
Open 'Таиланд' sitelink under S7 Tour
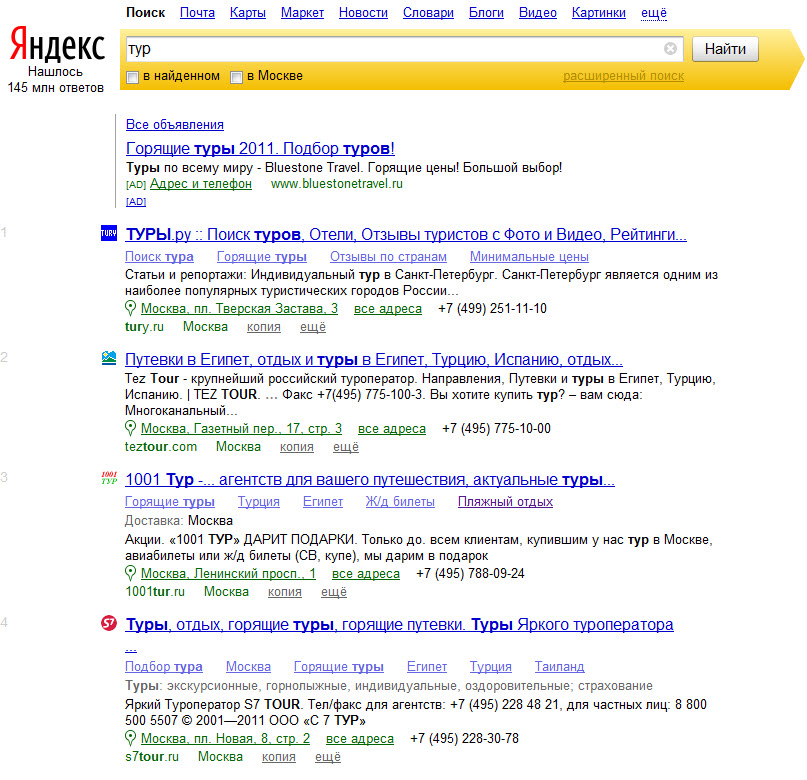[x=559, y=667]
